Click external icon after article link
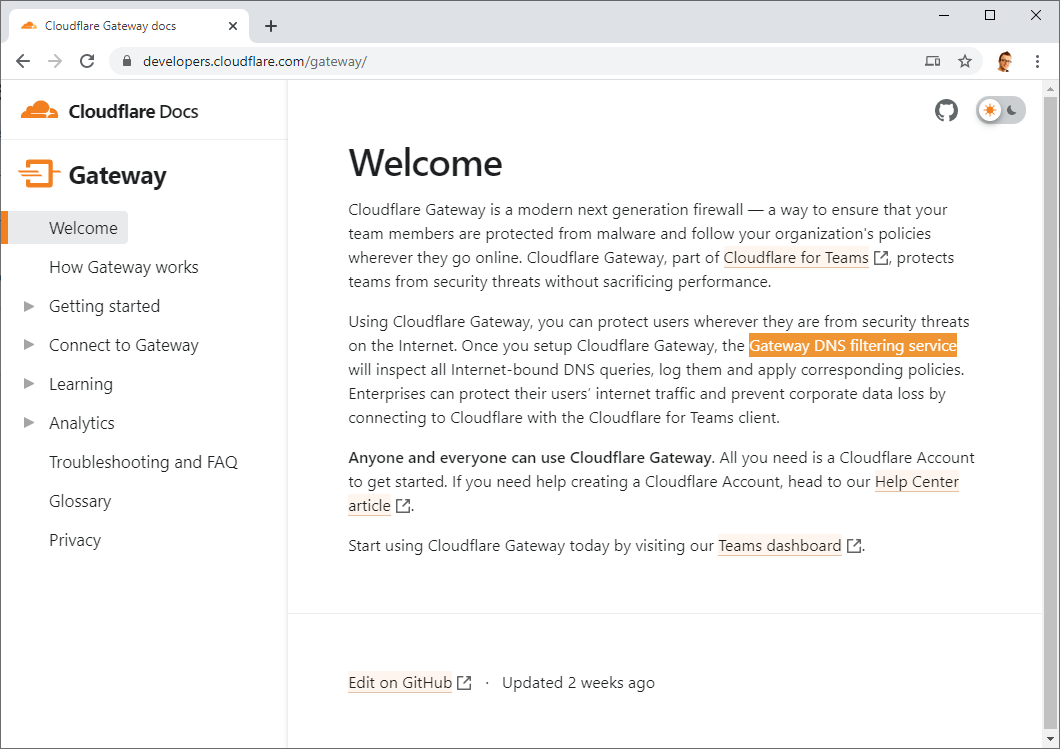 (x=403, y=506)
